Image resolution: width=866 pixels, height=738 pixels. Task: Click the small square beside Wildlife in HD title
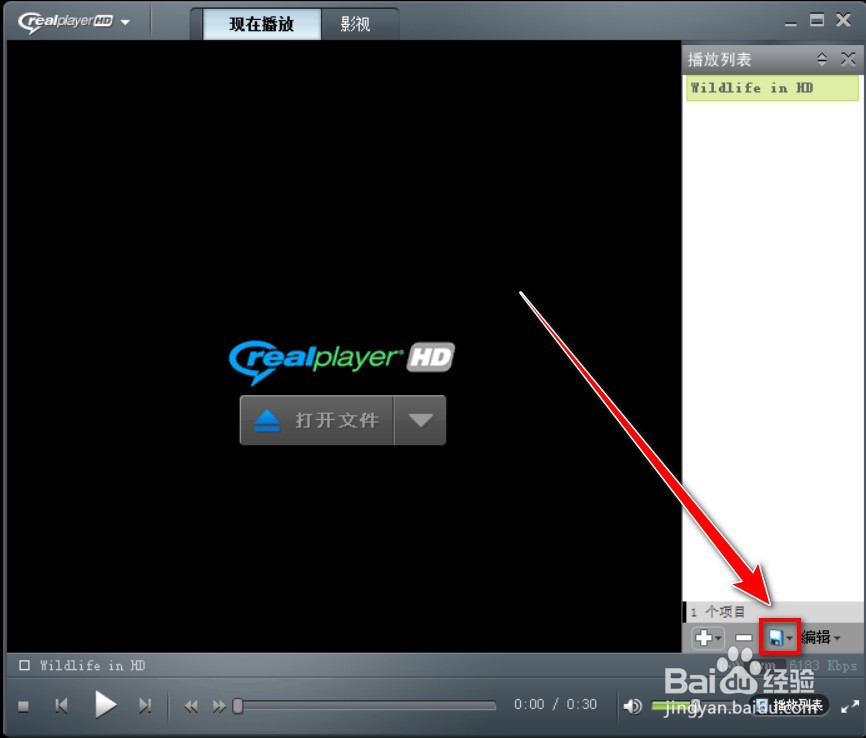(24, 665)
